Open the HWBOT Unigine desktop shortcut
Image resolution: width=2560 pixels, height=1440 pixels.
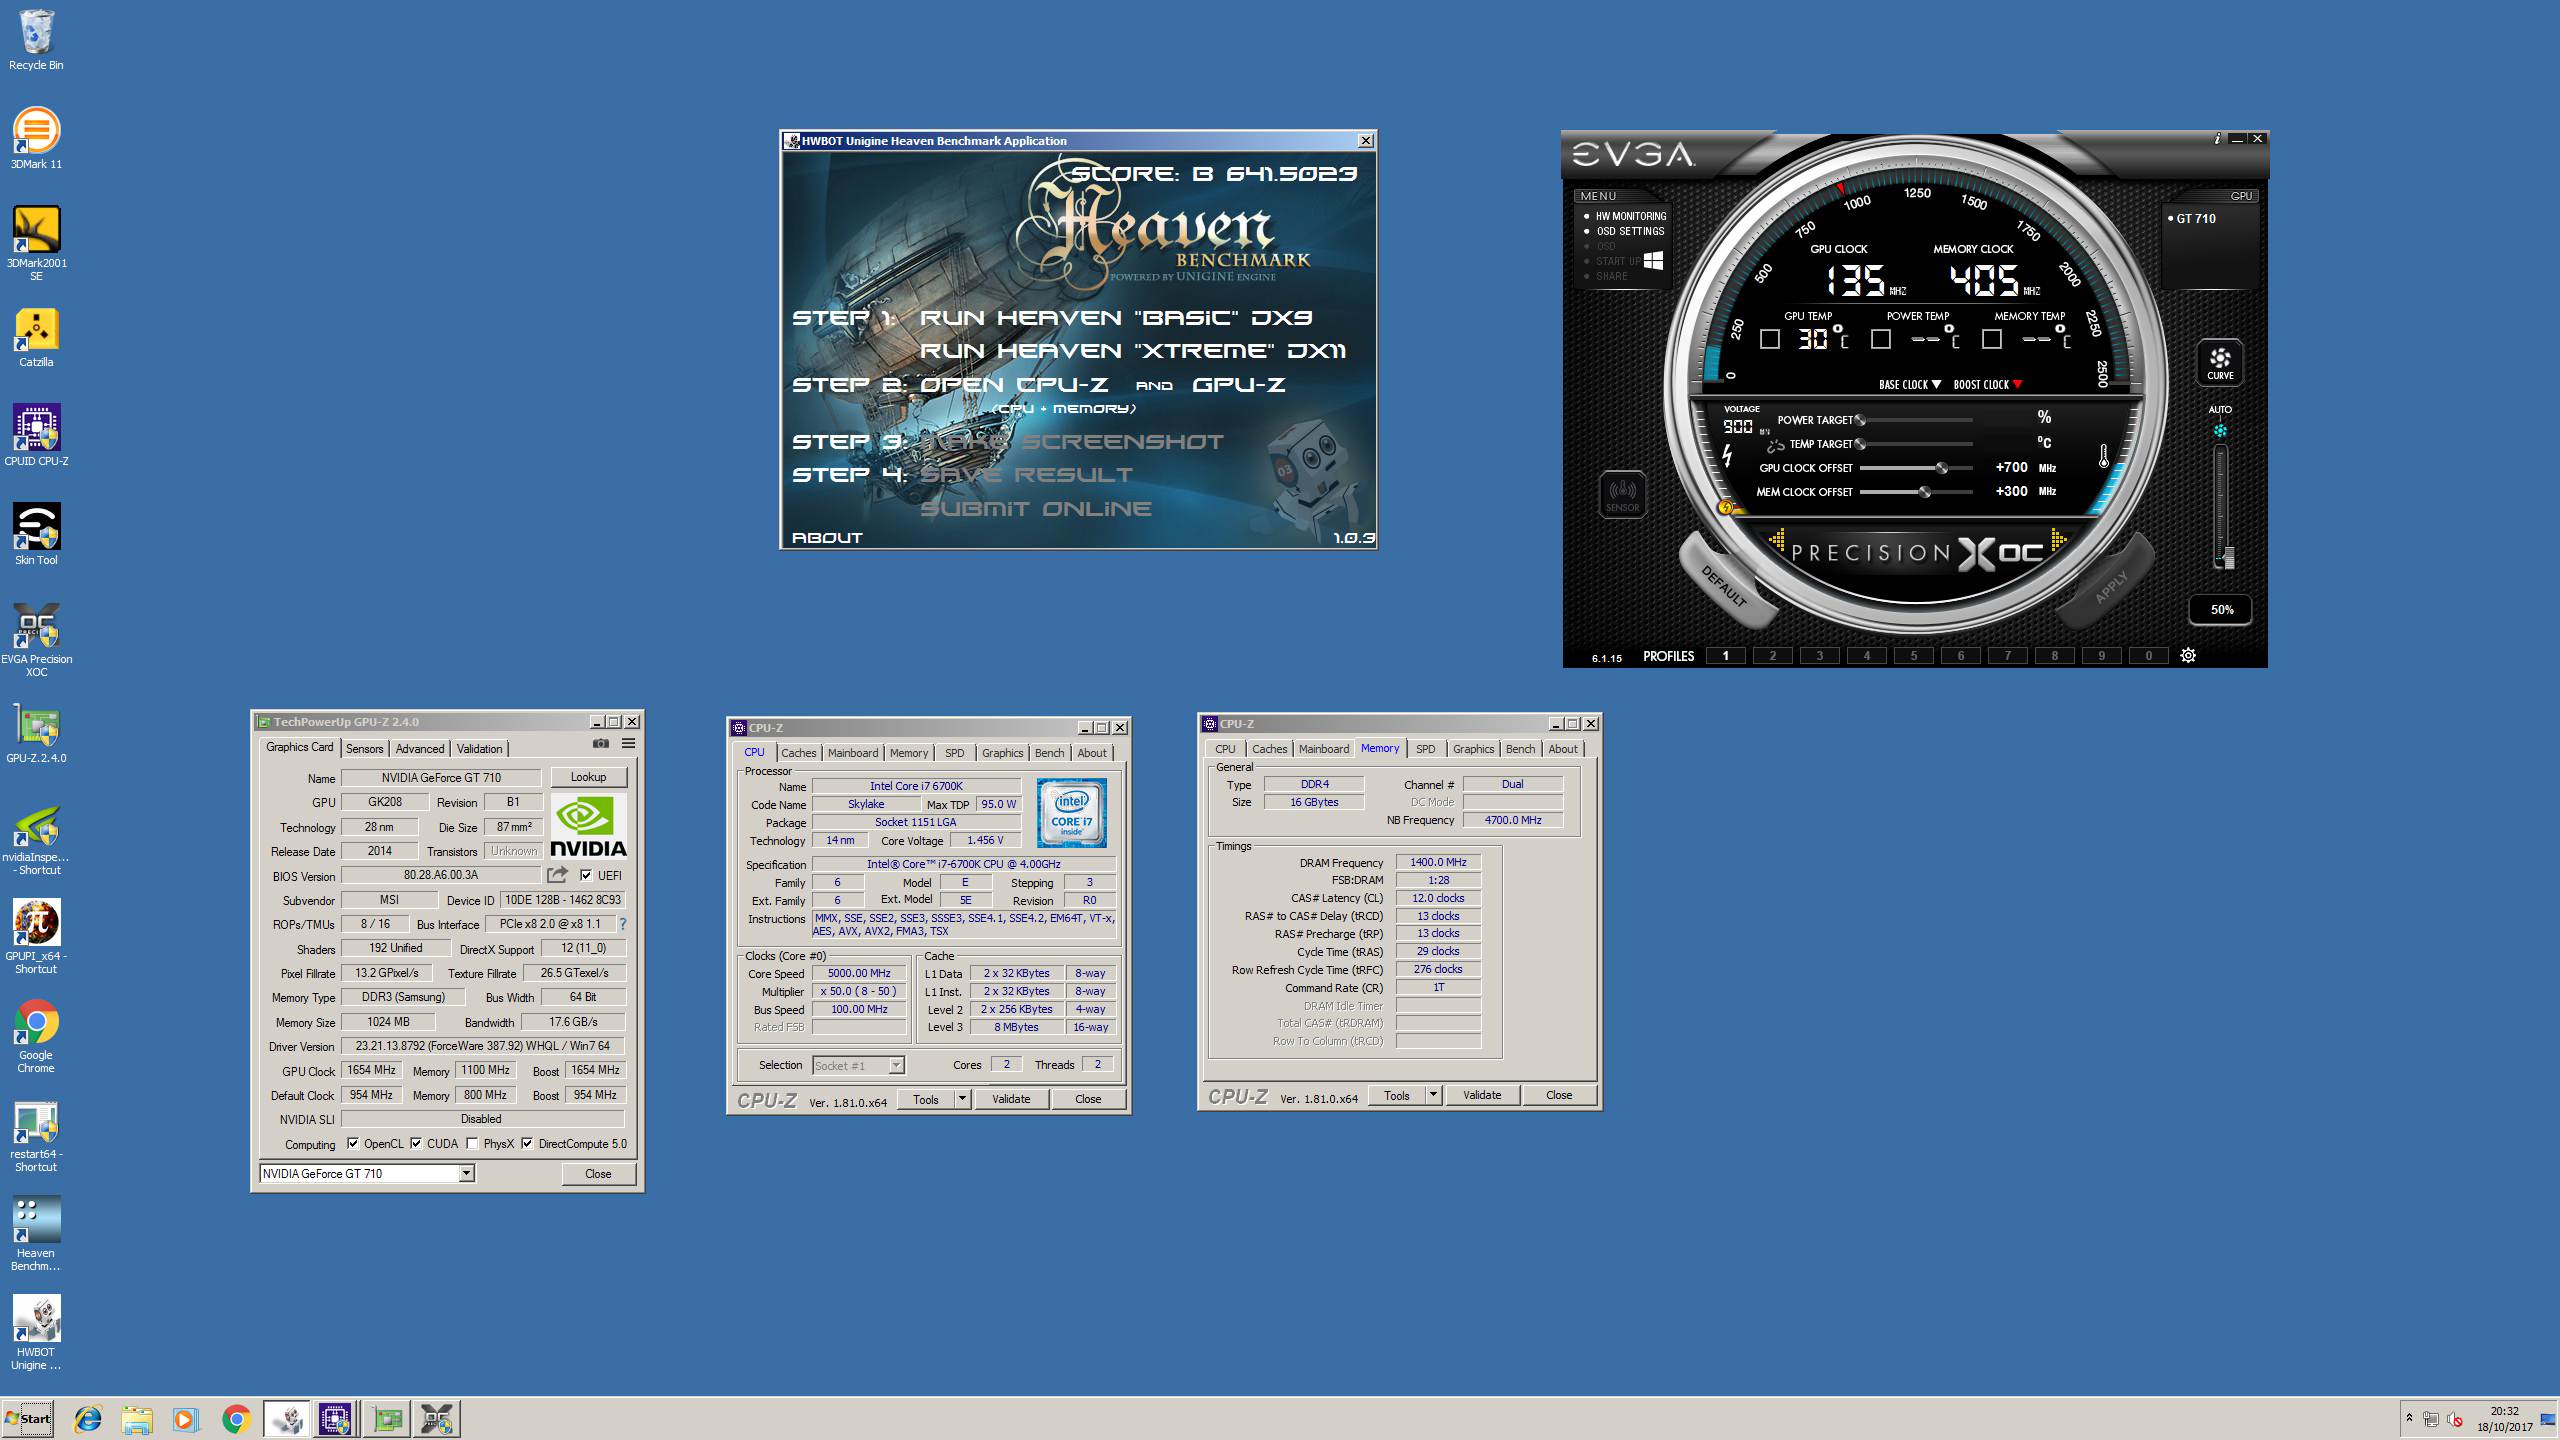tap(36, 1333)
